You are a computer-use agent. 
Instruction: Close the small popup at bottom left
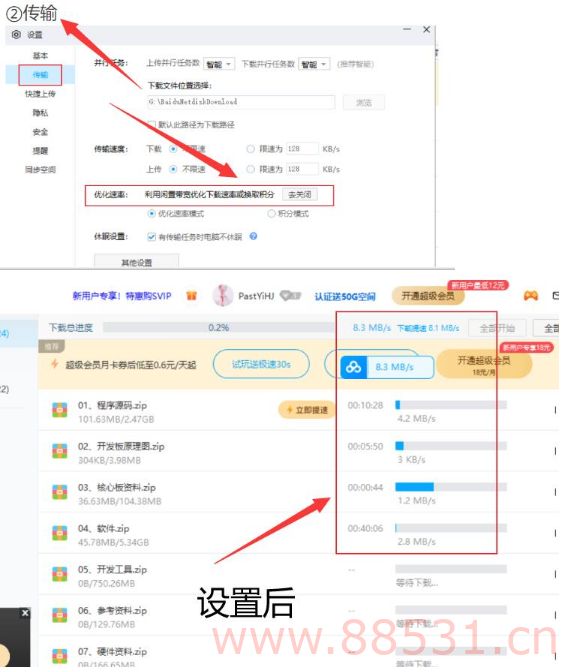pyautogui.click(x=25, y=613)
